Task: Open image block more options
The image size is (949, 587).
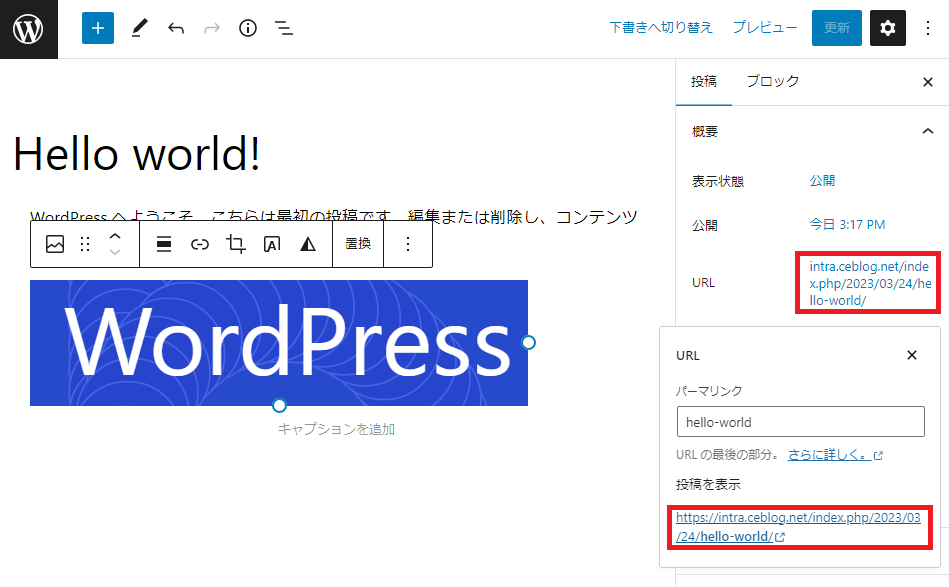Action: [x=408, y=244]
